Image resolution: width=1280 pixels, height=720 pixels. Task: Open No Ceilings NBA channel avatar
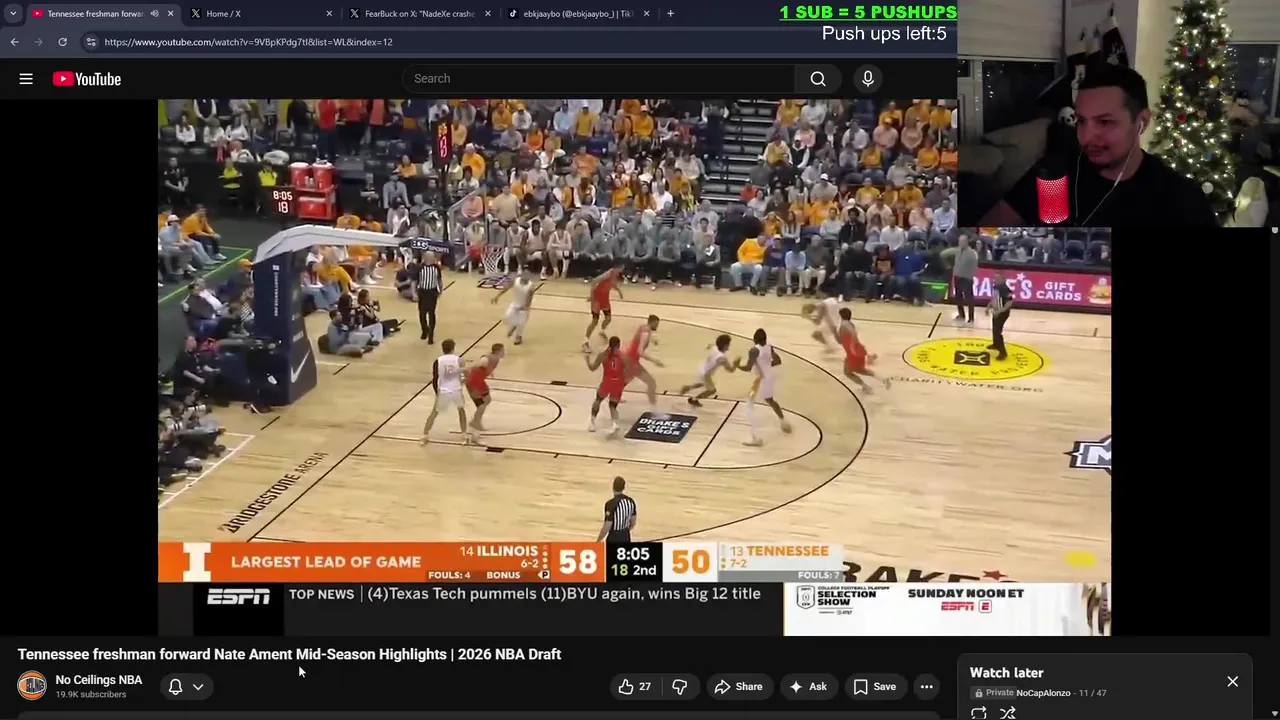coord(32,686)
